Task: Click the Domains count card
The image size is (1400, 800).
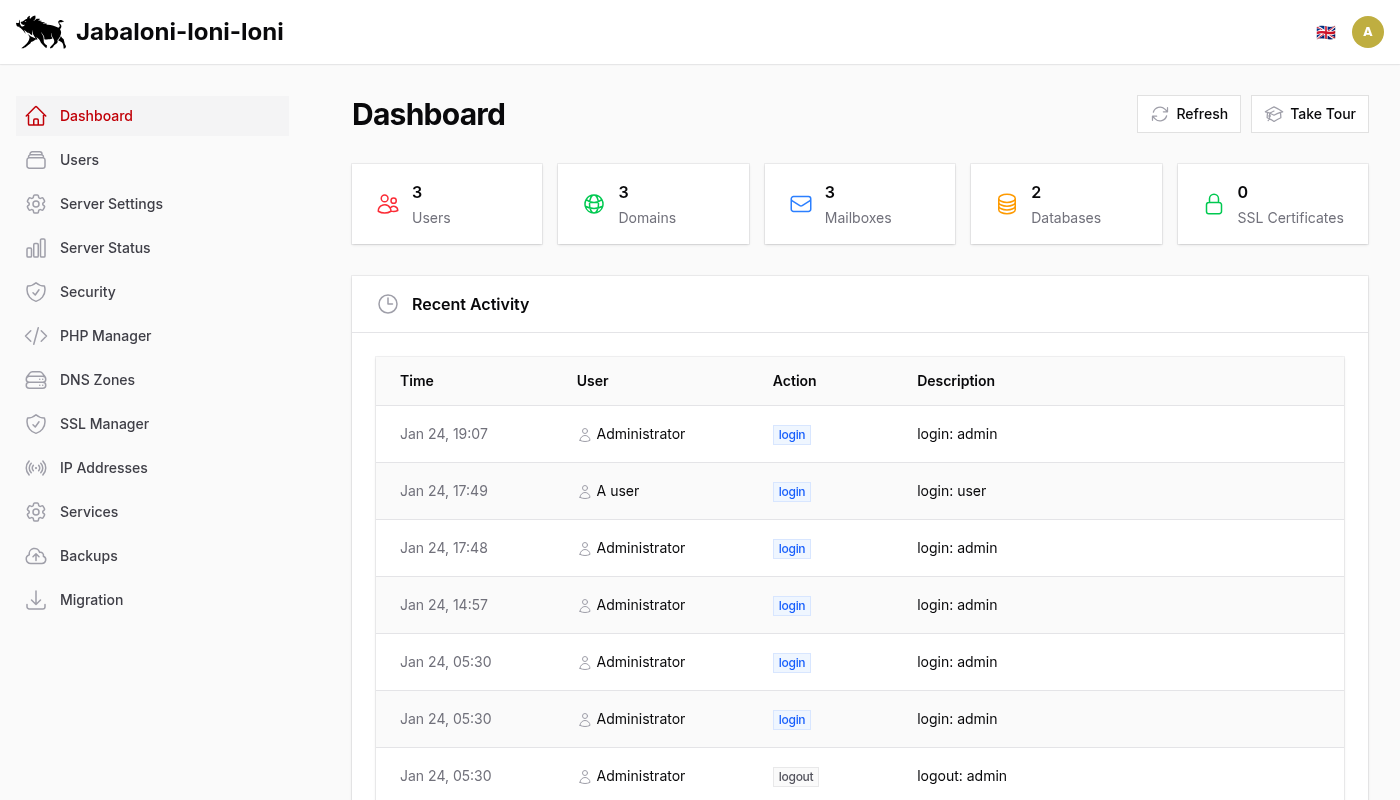Action: [653, 203]
